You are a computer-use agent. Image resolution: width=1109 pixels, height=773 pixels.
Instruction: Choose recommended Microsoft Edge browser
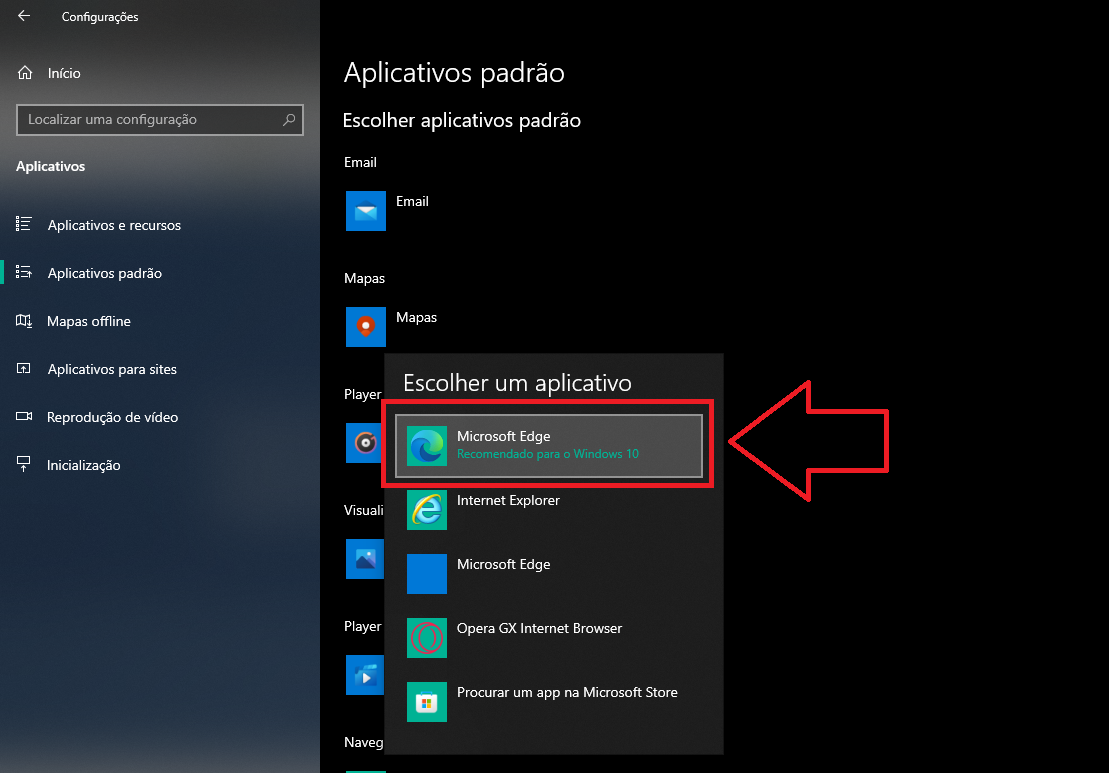548,445
